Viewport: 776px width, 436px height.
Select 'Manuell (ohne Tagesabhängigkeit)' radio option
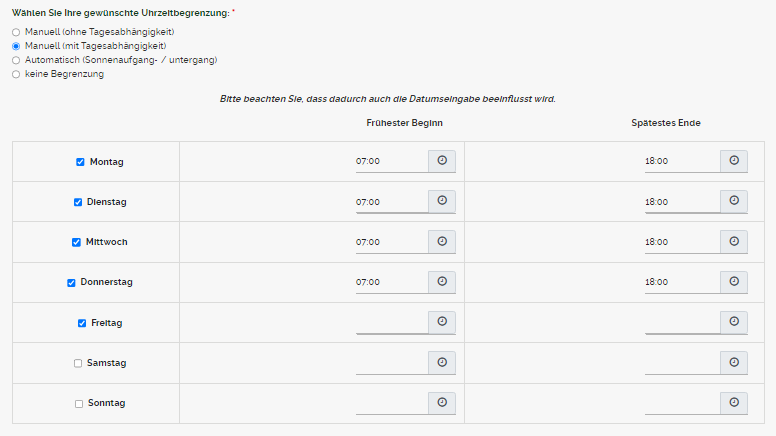16,32
